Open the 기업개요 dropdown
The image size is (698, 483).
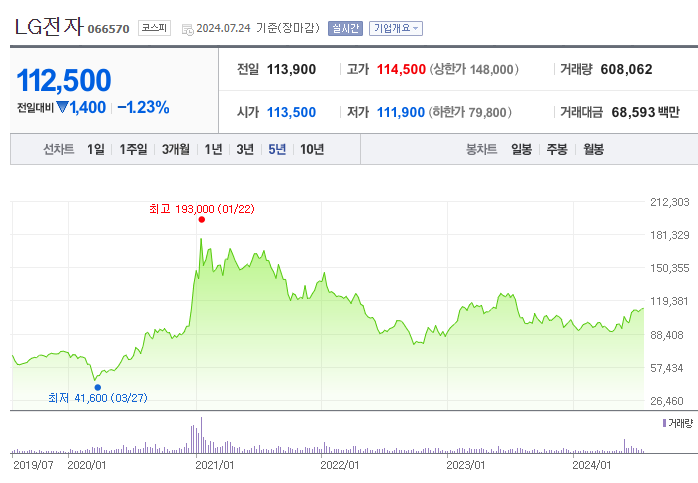[x=396, y=28]
